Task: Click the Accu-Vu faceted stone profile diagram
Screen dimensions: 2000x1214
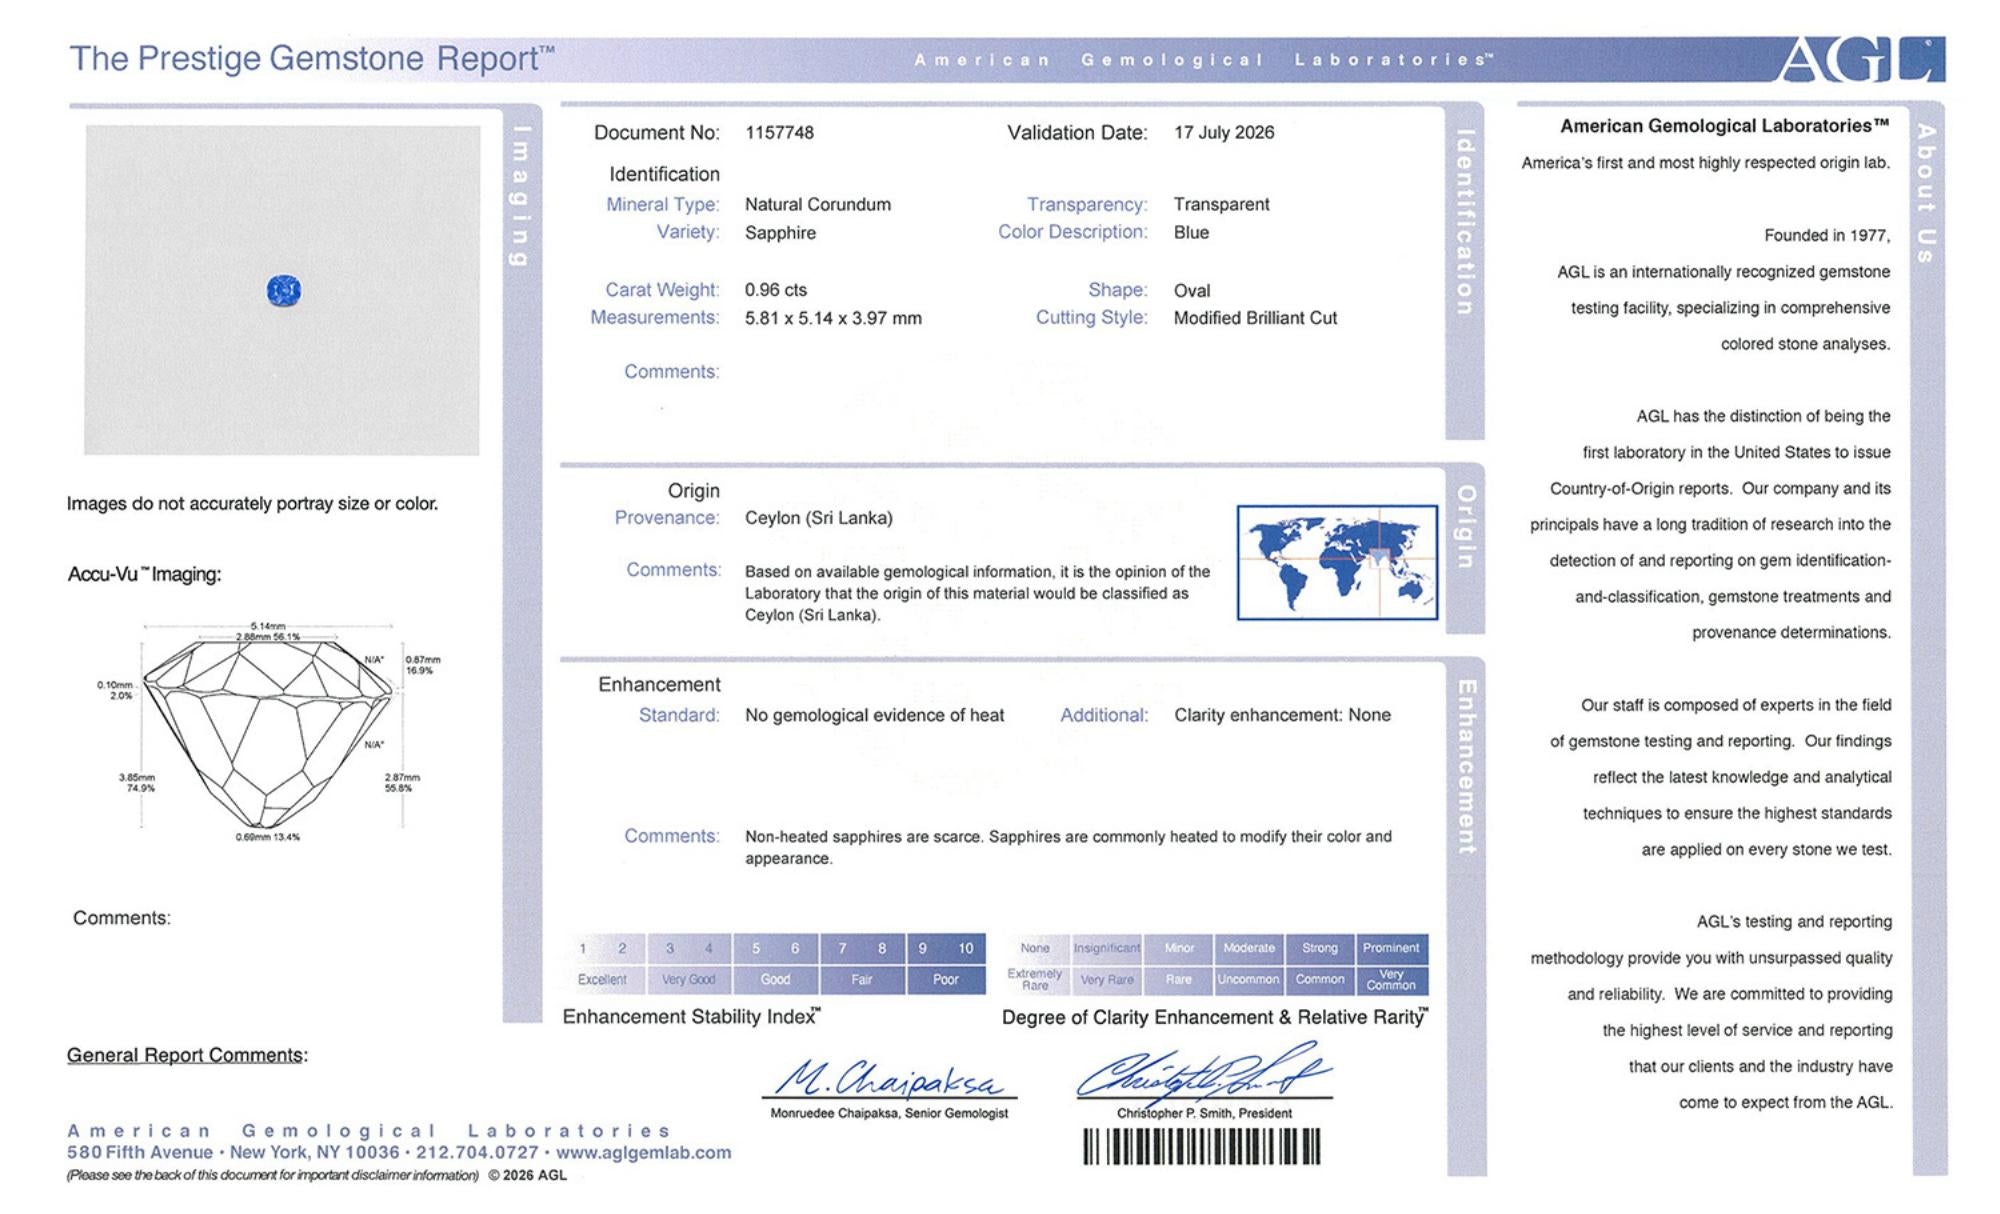Action: click(268, 735)
